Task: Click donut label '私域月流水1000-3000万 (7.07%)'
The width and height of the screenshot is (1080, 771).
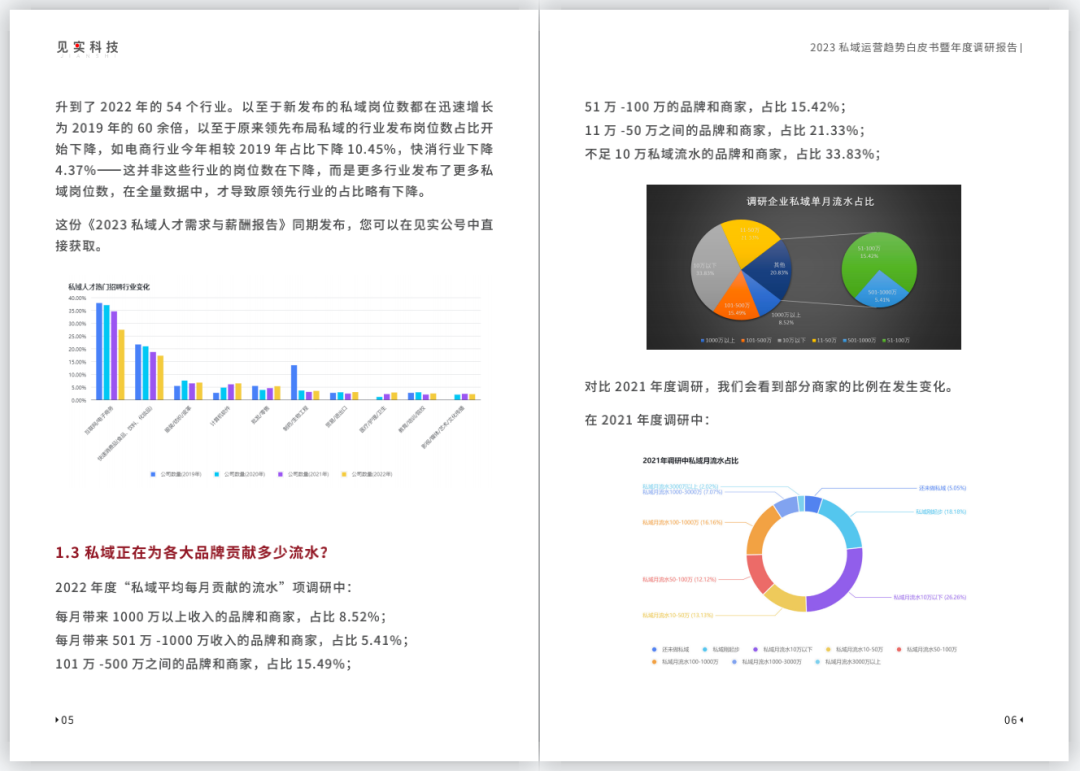Action: pyautogui.click(x=683, y=492)
